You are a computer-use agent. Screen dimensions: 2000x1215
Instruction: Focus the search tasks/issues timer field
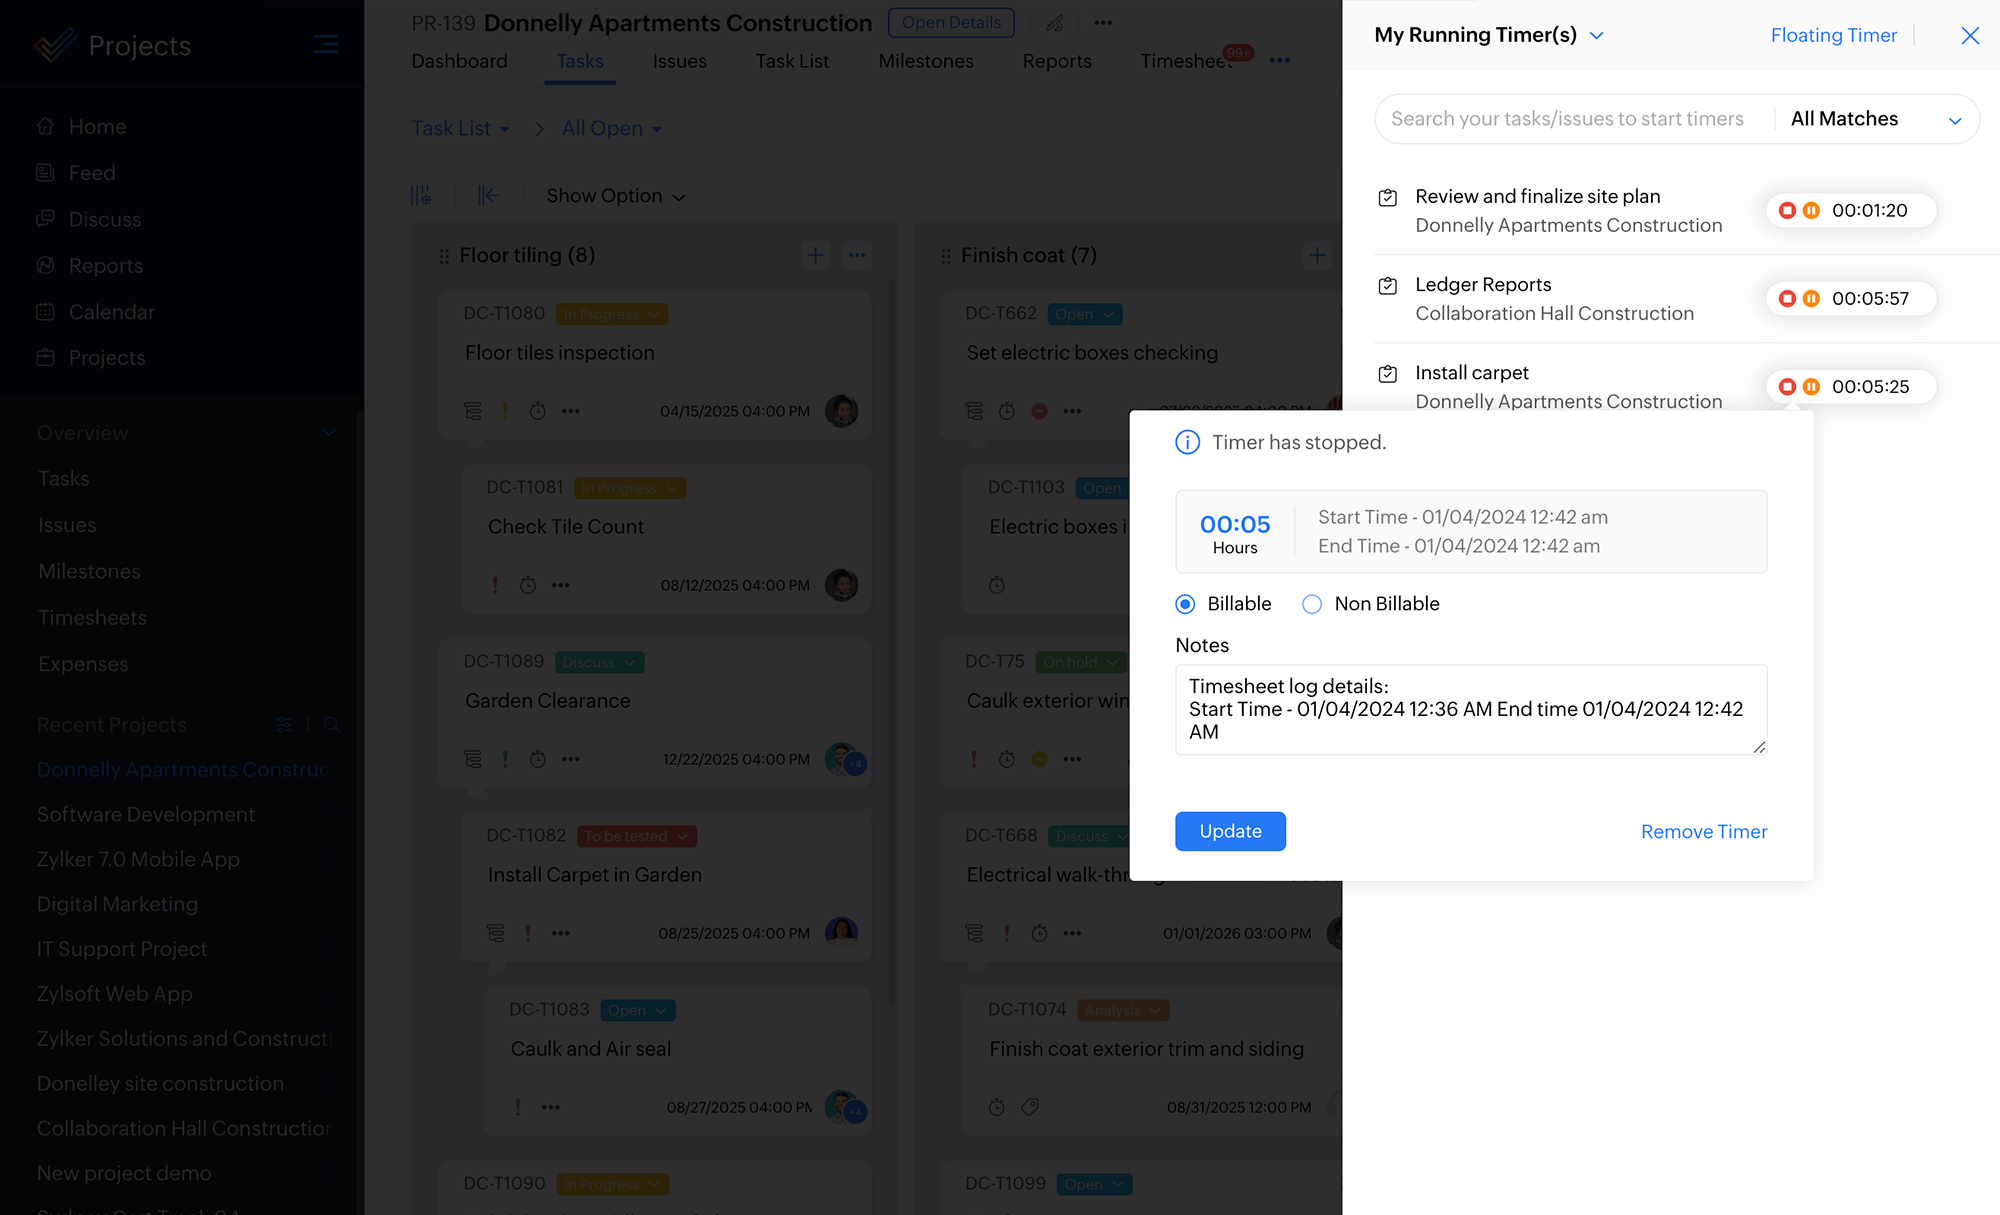1567,119
